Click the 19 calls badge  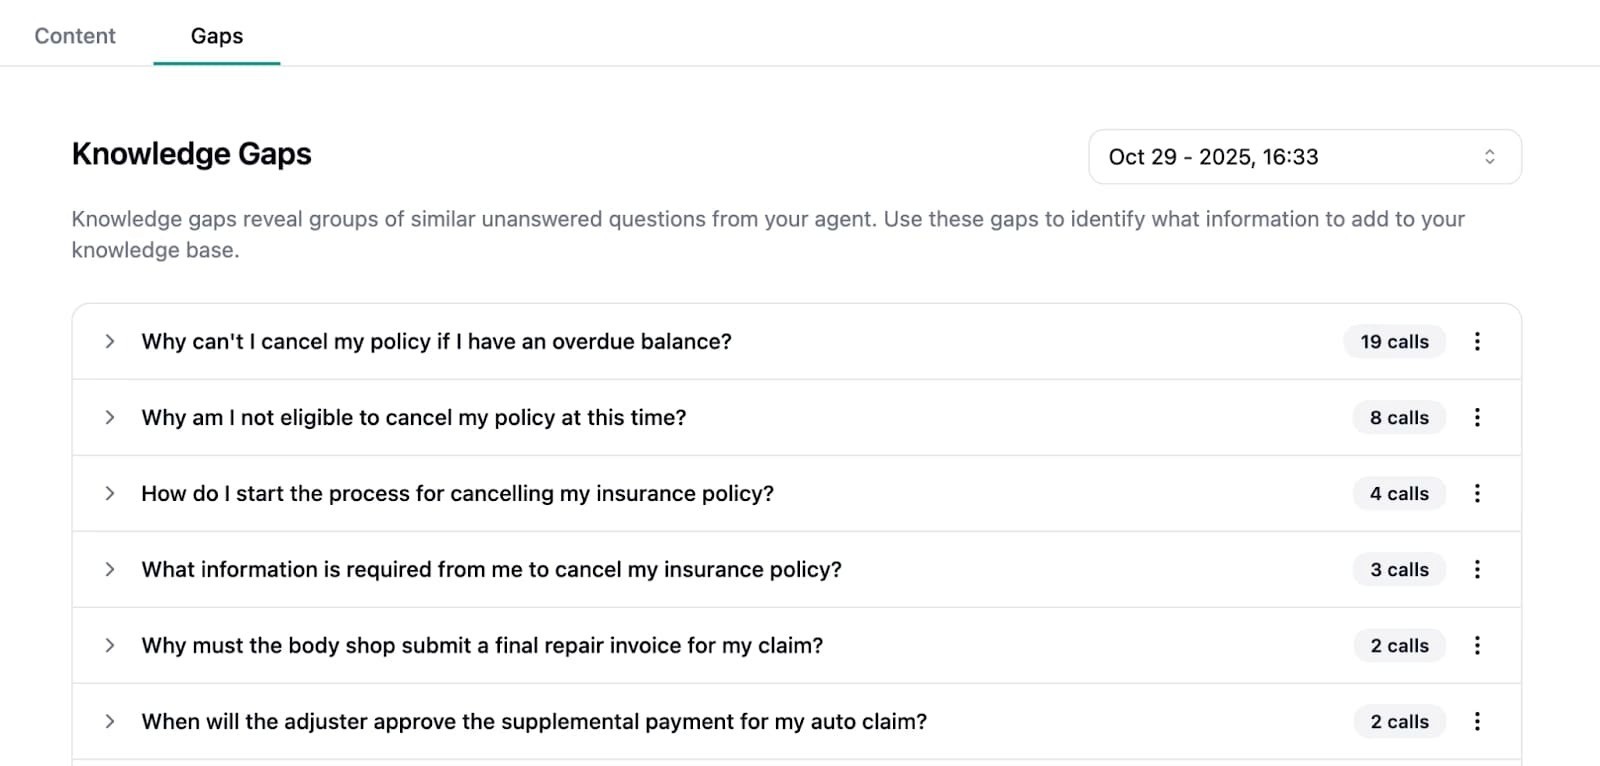(x=1394, y=341)
